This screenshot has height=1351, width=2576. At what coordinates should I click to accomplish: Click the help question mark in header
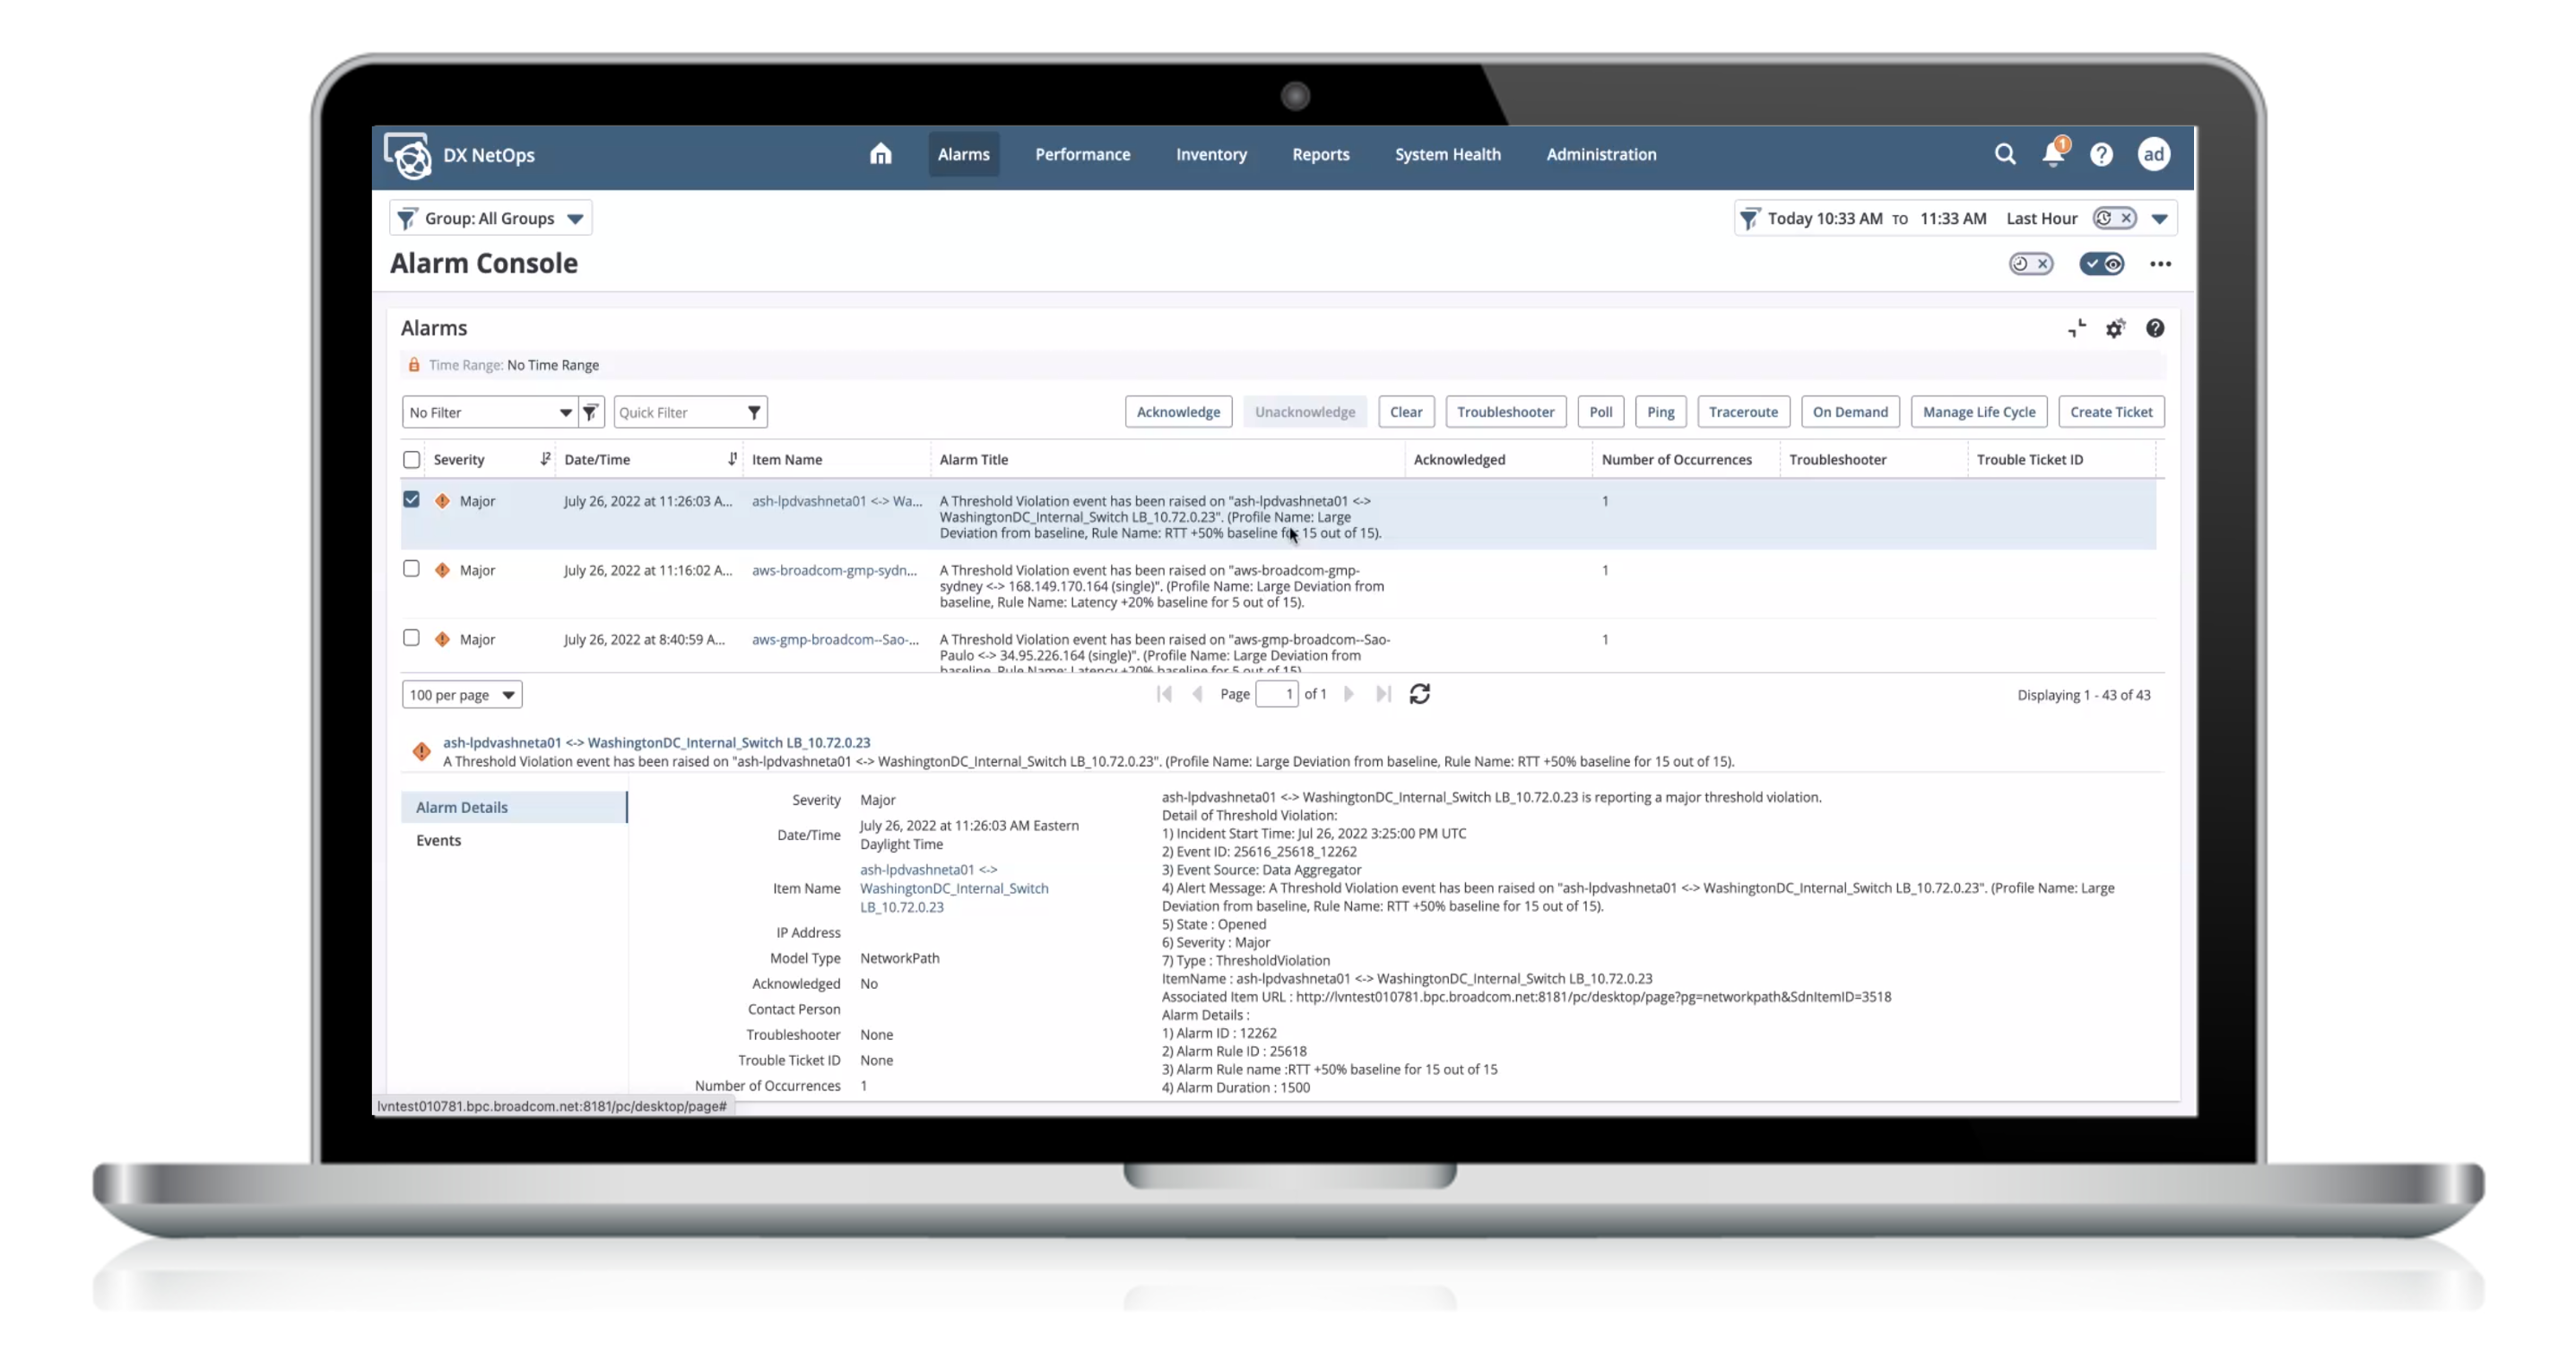pos(2101,154)
